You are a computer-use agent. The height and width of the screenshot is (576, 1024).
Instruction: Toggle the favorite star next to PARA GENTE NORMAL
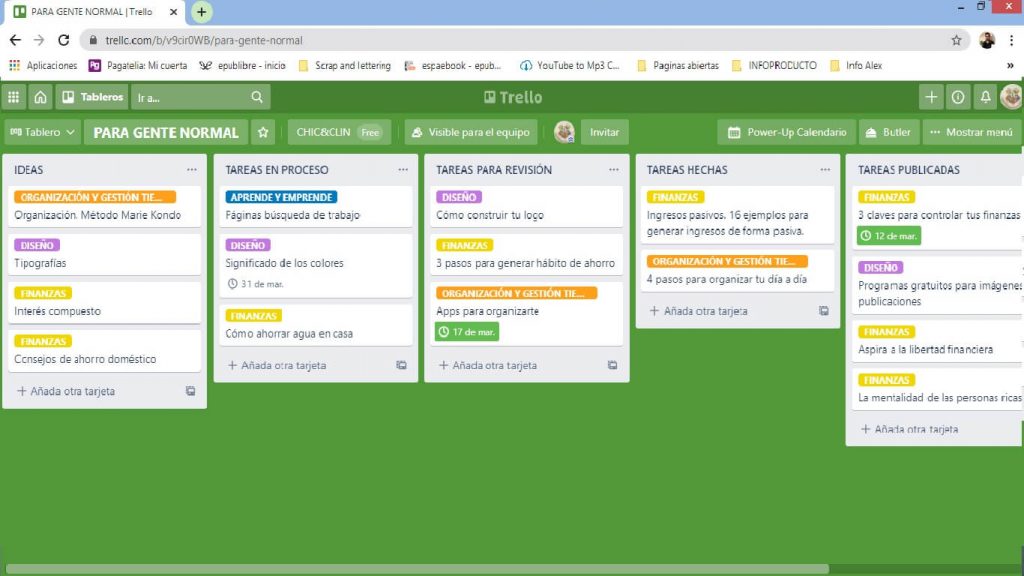(x=262, y=131)
